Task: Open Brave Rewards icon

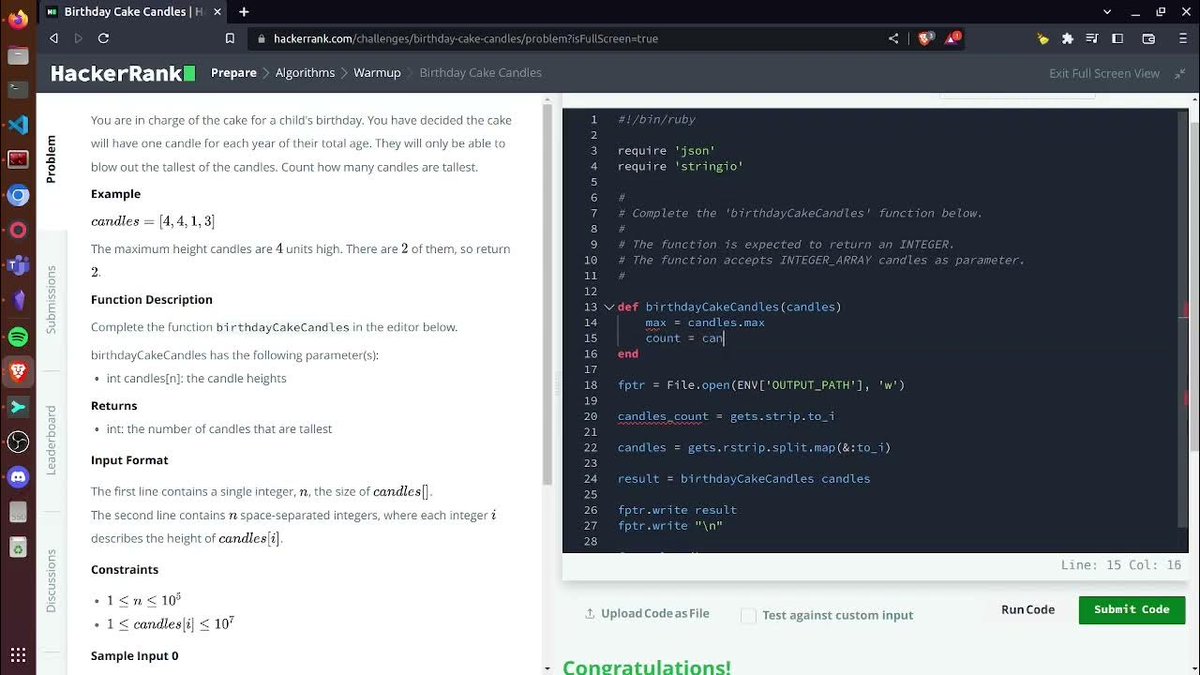Action: point(953,39)
